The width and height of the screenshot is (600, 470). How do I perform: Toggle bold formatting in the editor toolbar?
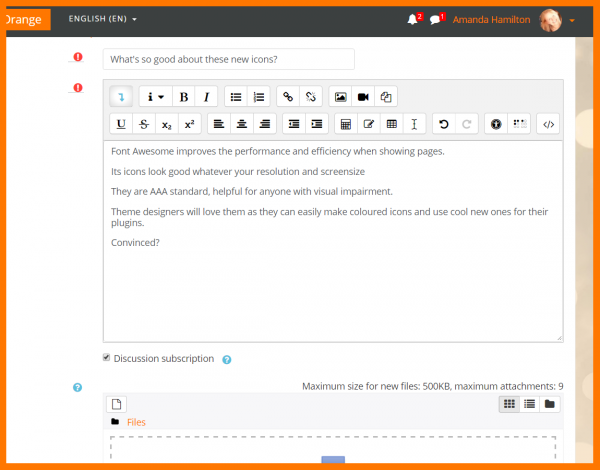pos(184,97)
